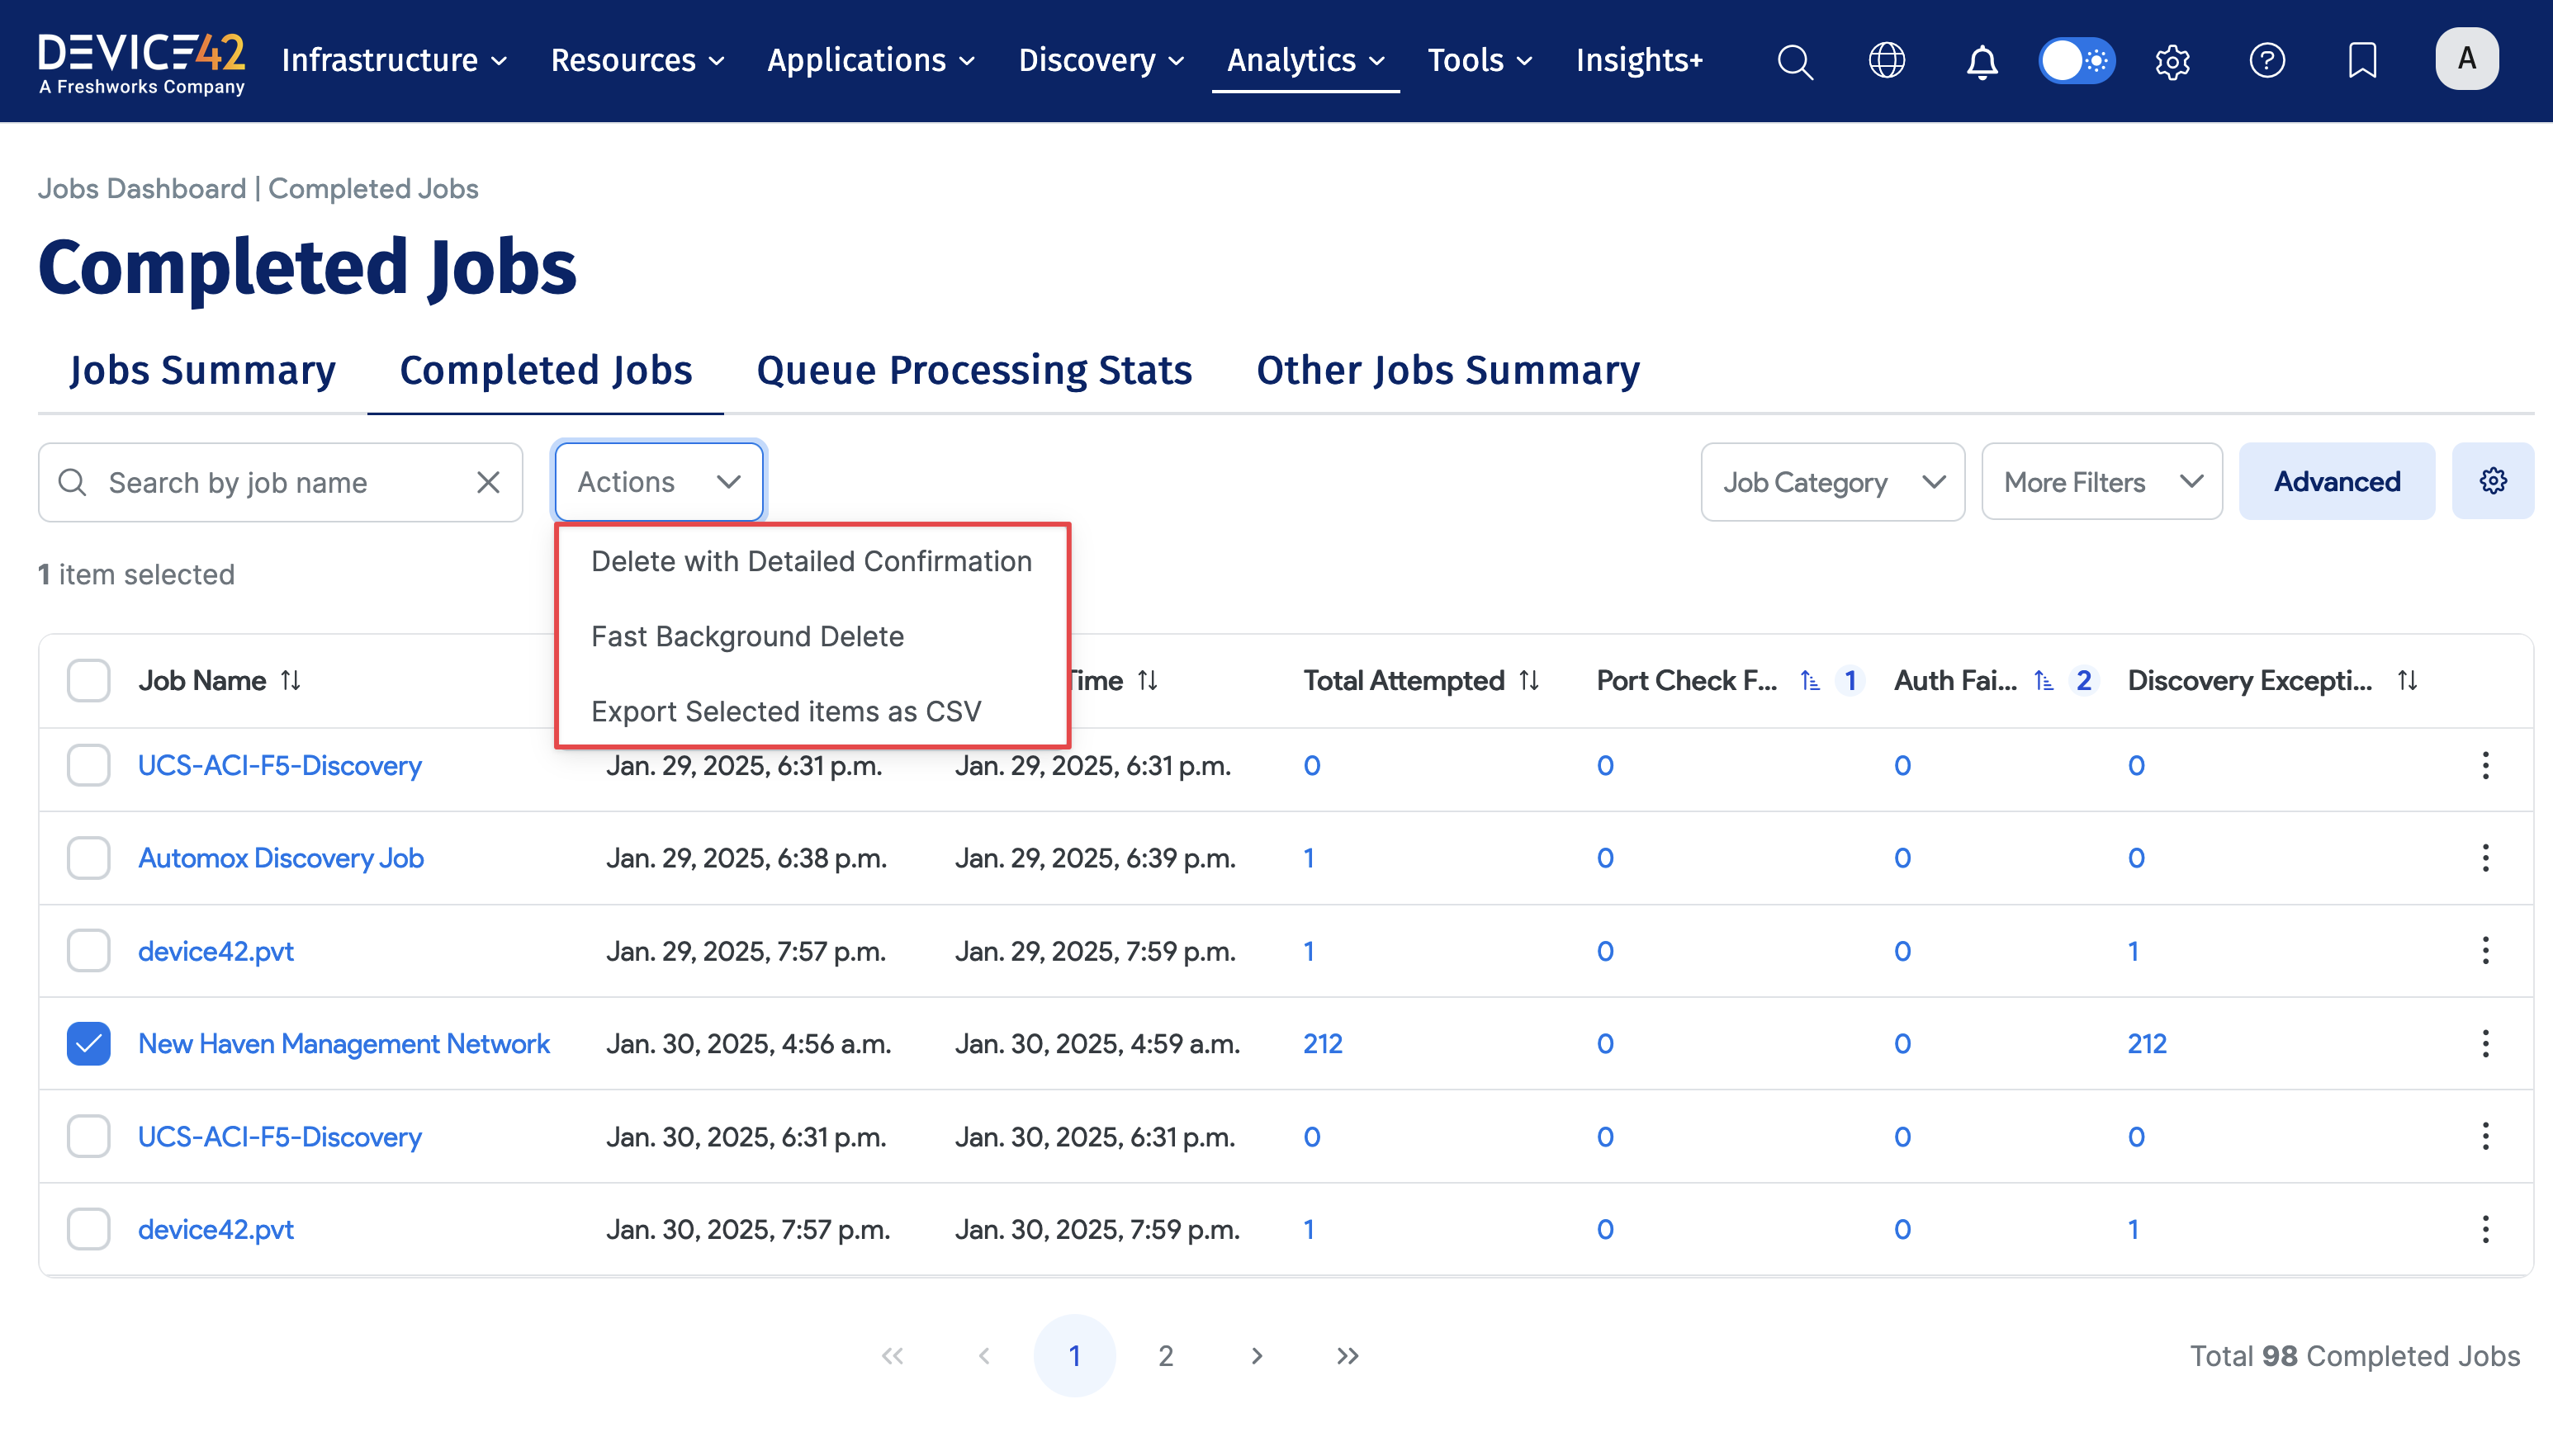Switch to Other Jobs Summary tab
The width and height of the screenshot is (2553, 1456).
(x=1448, y=371)
